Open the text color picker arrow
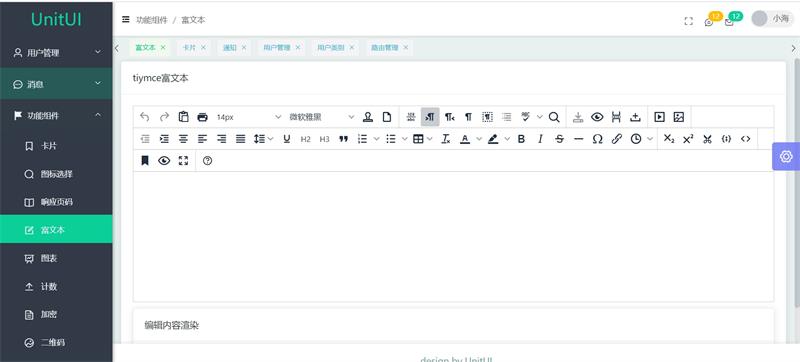 479,139
